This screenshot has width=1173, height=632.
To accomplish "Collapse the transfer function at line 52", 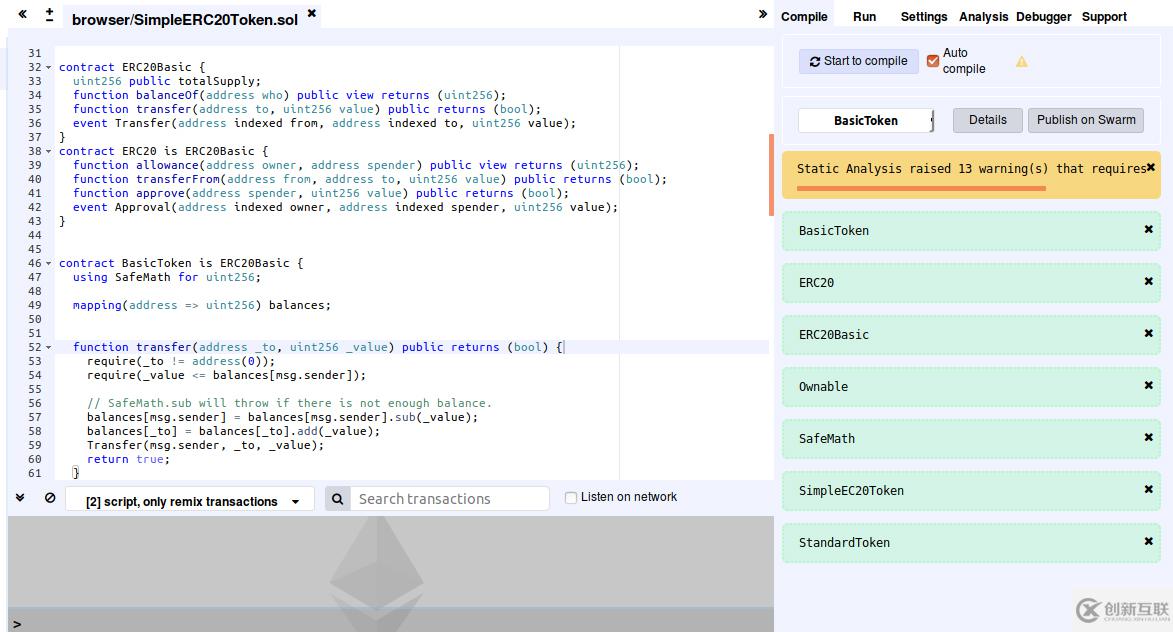I will pos(48,348).
